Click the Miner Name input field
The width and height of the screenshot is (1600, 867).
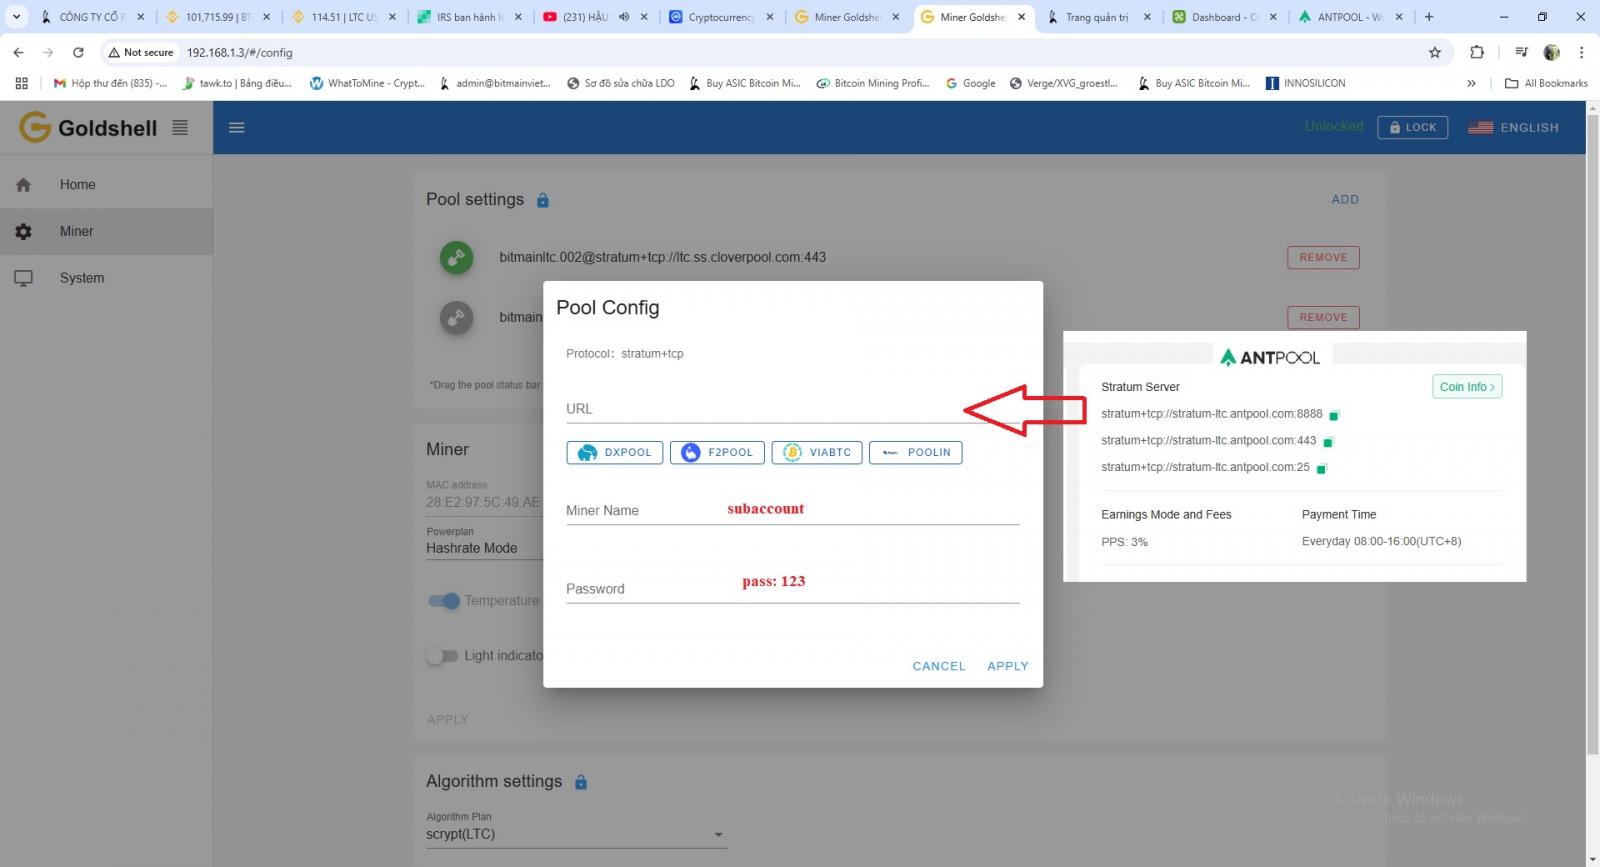click(793, 510)
